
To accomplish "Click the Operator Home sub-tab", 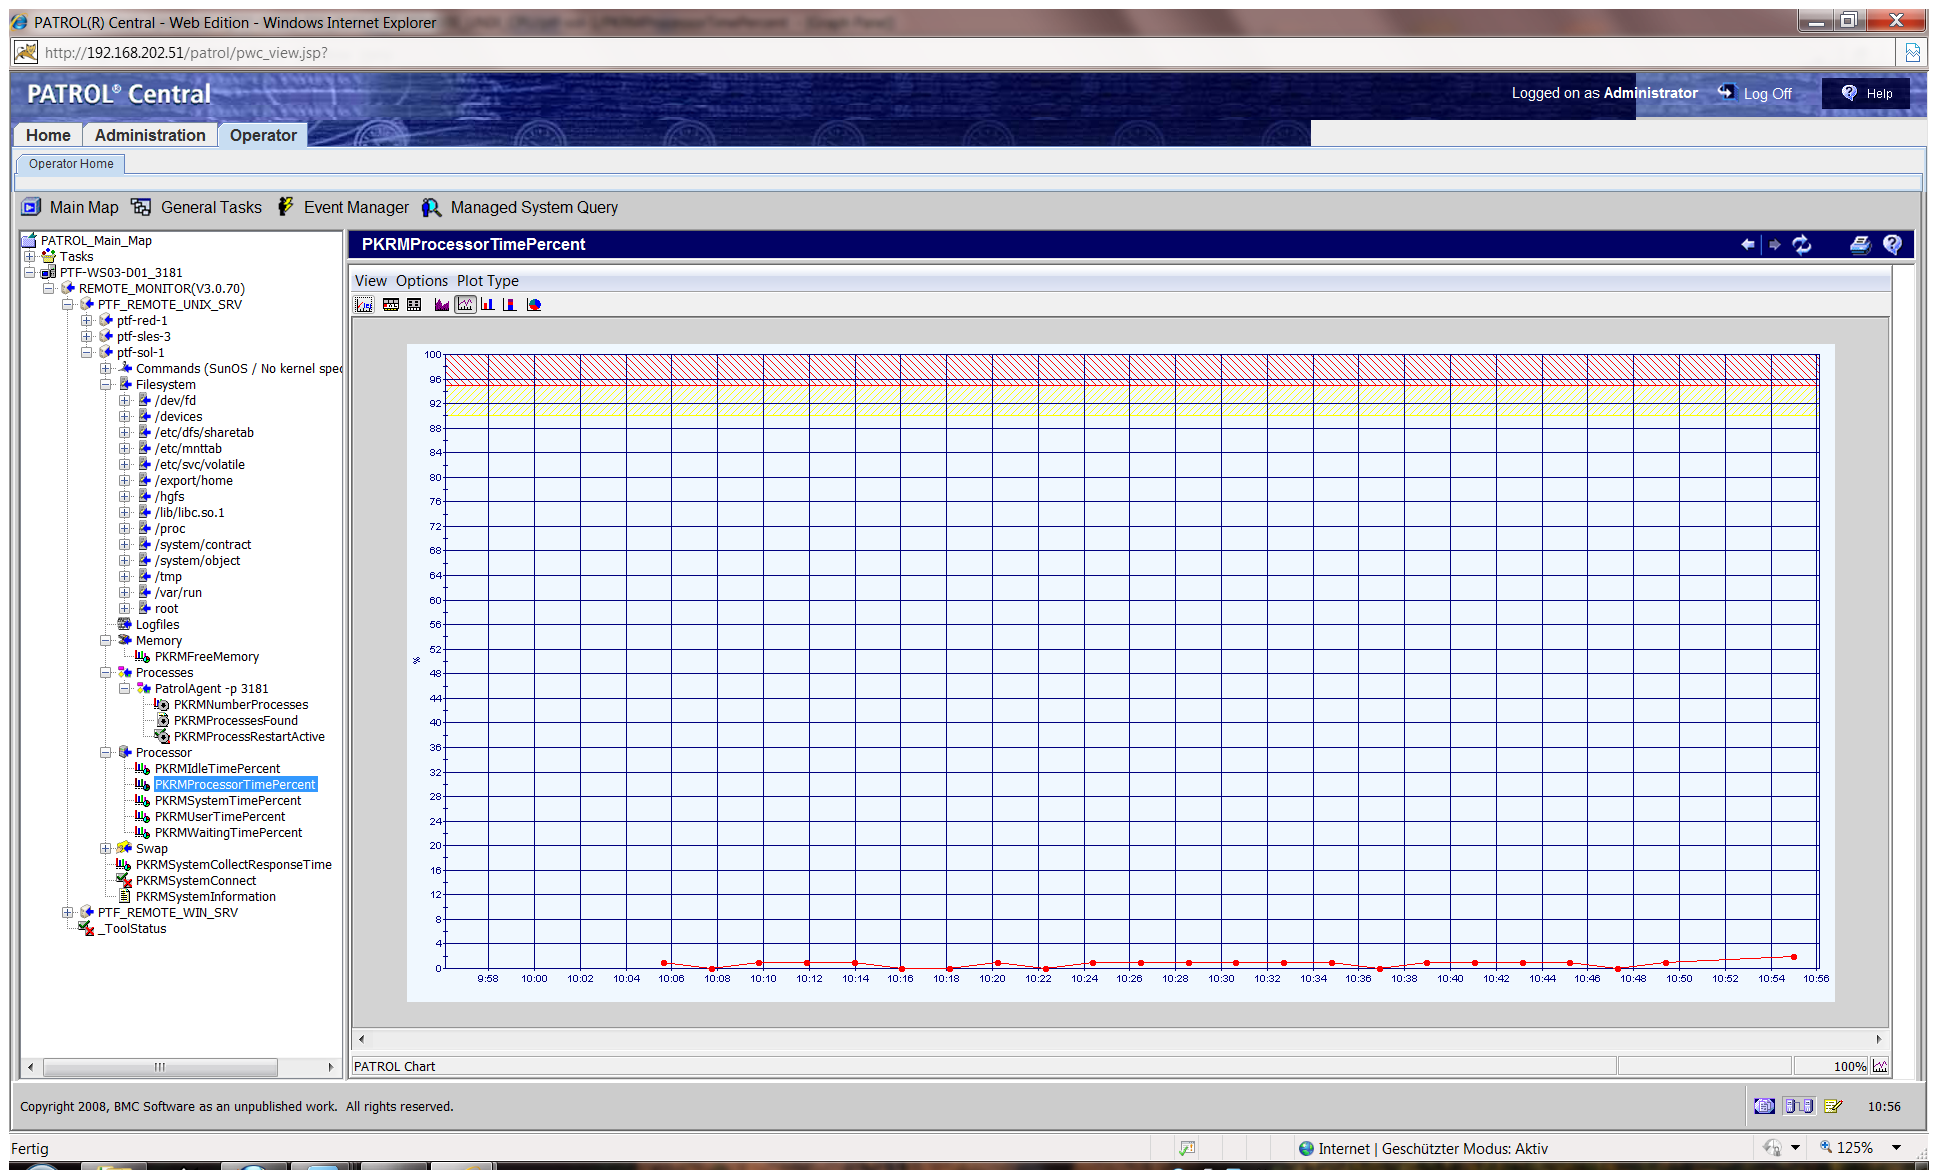I will (x=71, y=164).
